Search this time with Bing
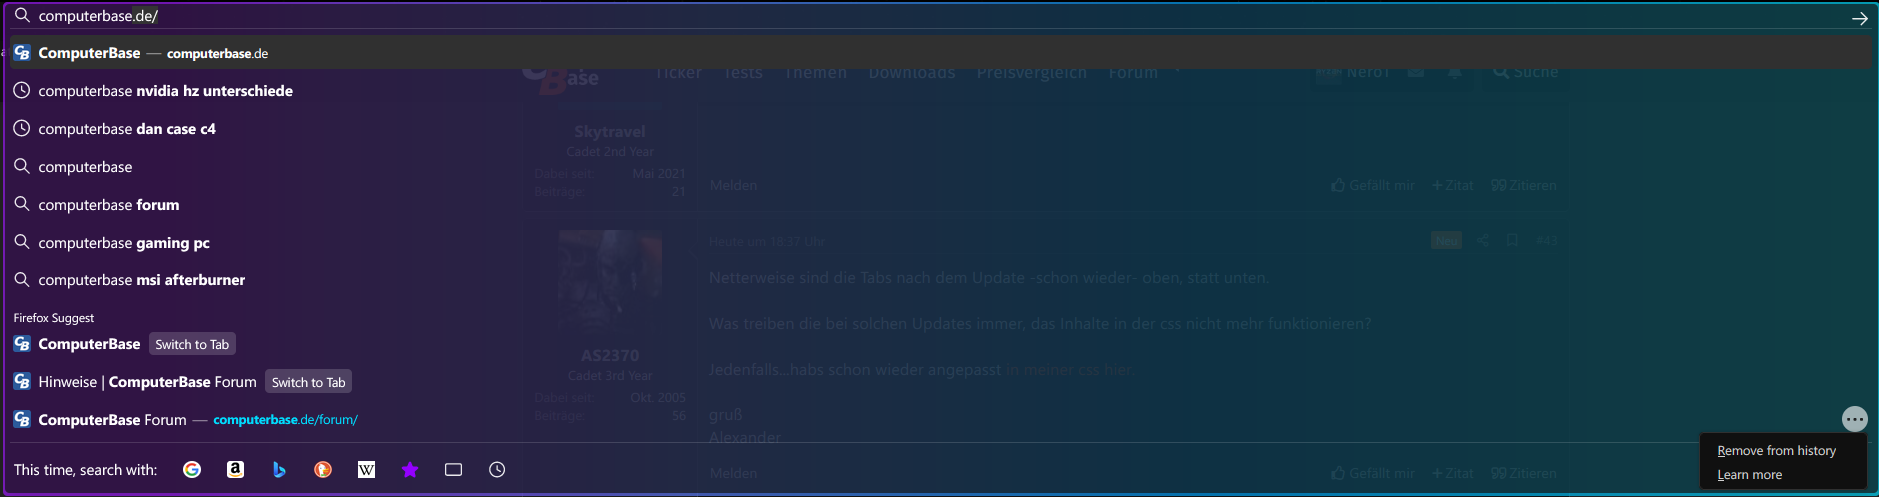Viewport: 1879px width, 497px height. click(x=279, y=470)
